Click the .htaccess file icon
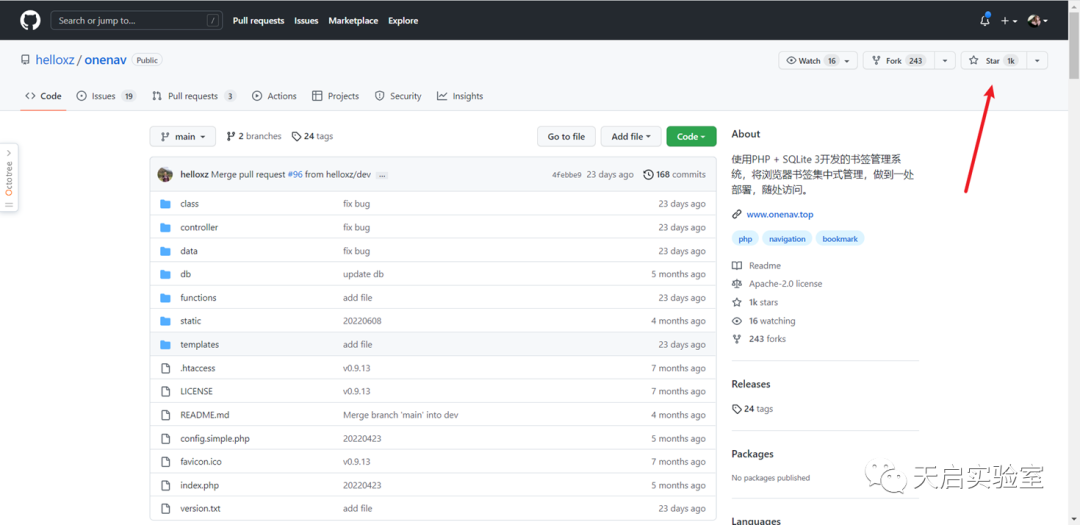Image resolution: width=1080 pixels, height=525 pixels. pyautogui.click(x=165, y=368)
